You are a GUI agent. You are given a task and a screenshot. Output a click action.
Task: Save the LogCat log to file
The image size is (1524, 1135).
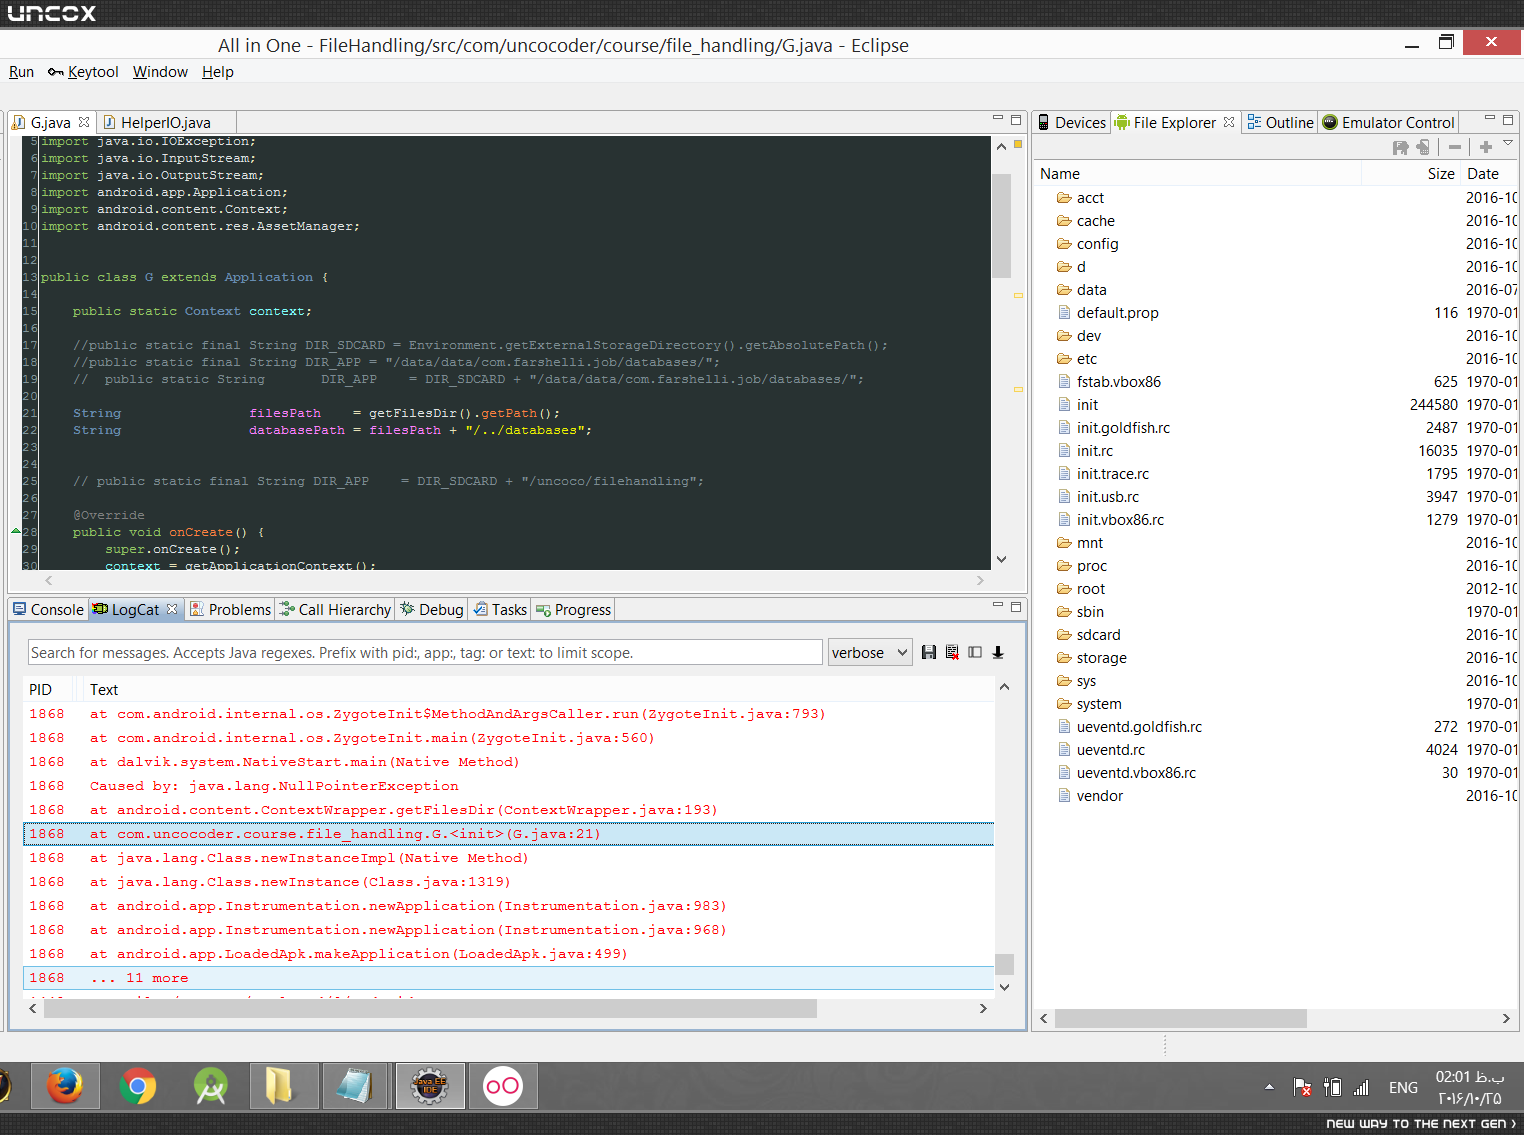[x=928, y=652]
